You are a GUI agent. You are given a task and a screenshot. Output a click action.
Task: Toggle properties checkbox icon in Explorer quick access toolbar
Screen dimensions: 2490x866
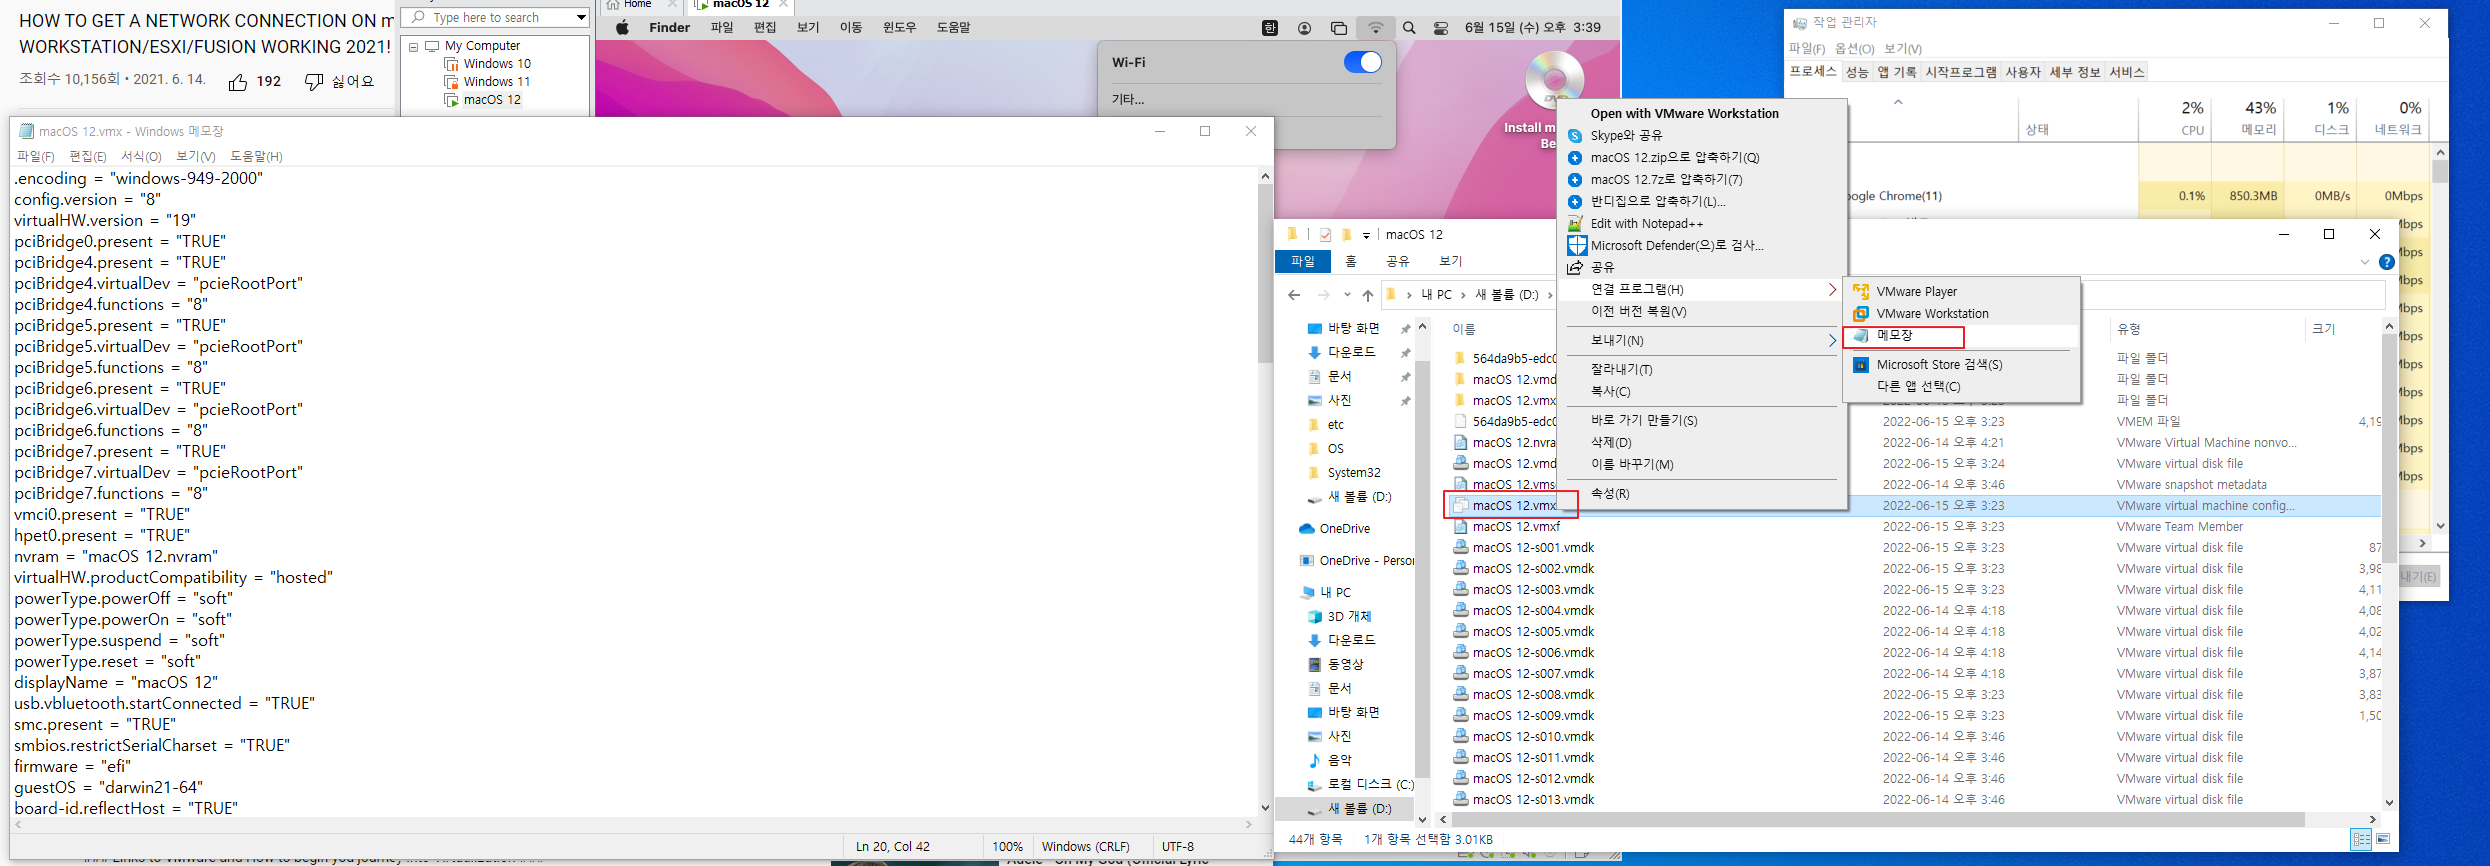click(x=1325, y=235)
